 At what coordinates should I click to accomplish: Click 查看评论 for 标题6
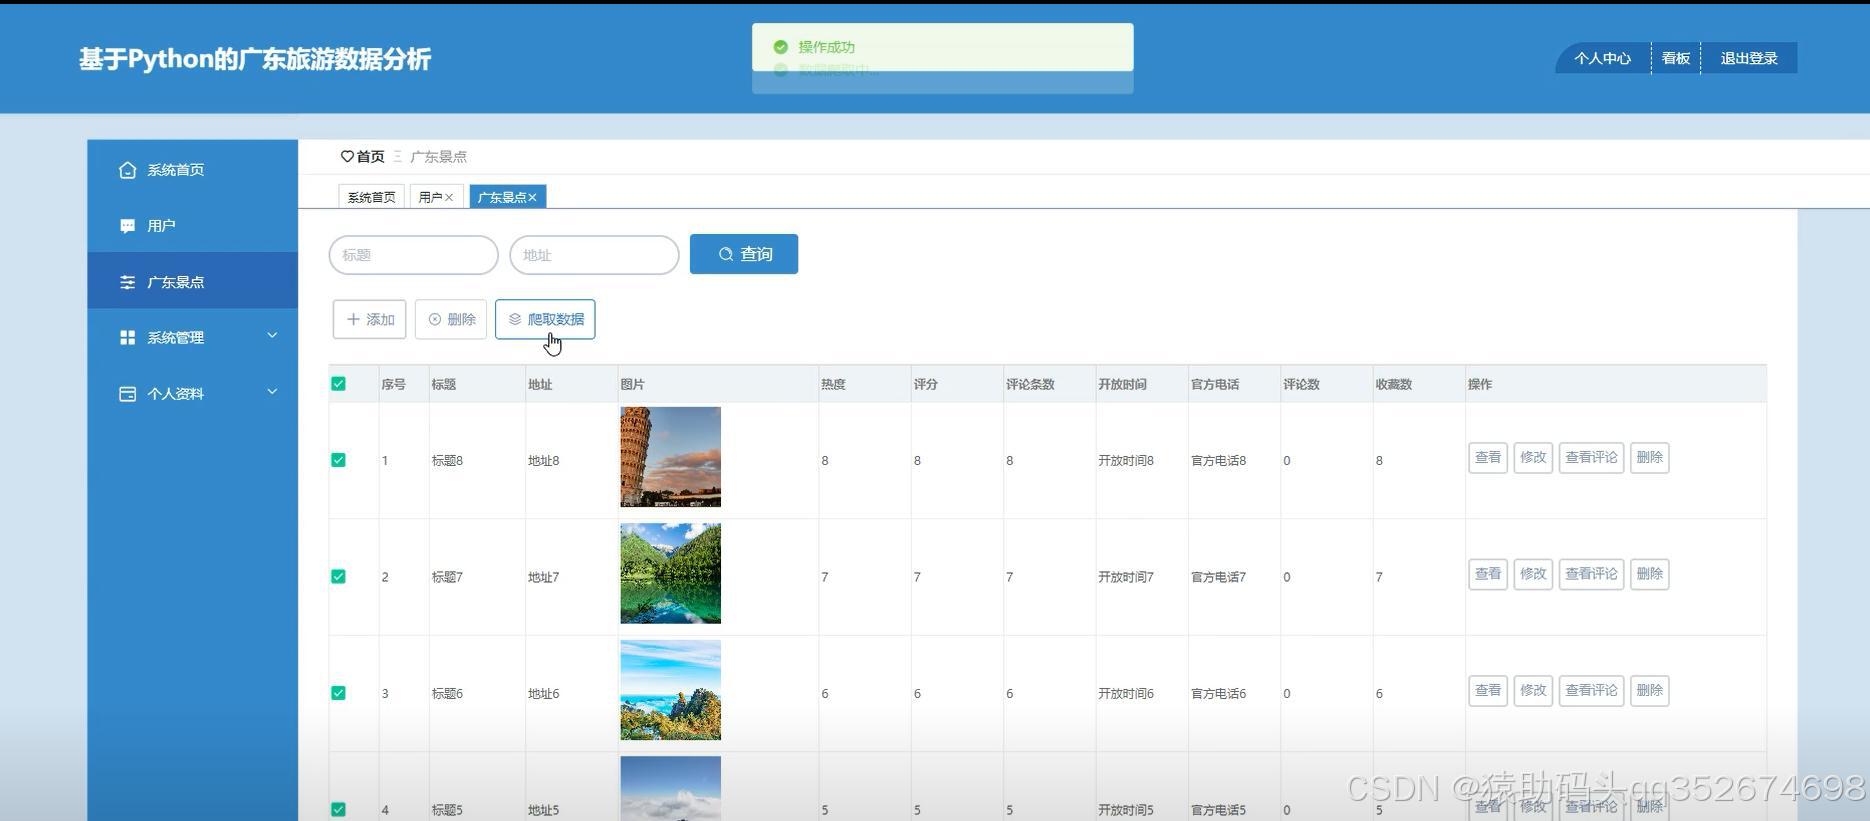(x=1591, y=690)
